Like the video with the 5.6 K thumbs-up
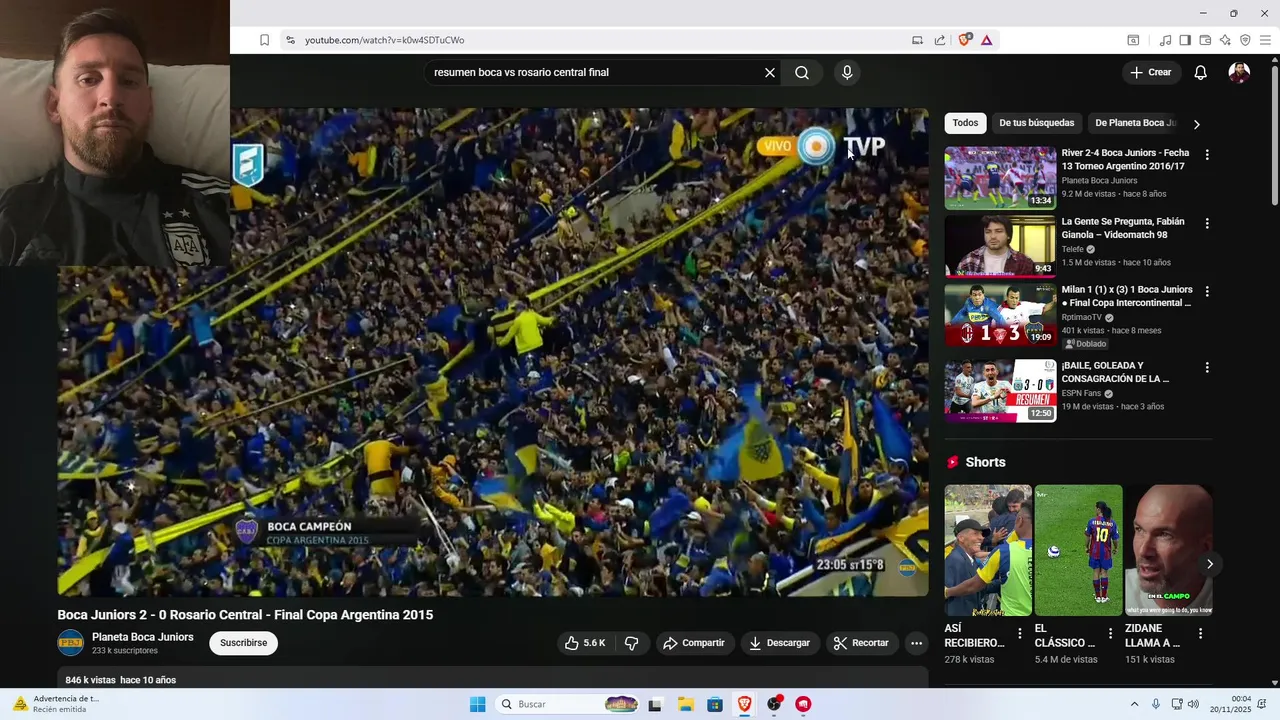 click(585, 643)
